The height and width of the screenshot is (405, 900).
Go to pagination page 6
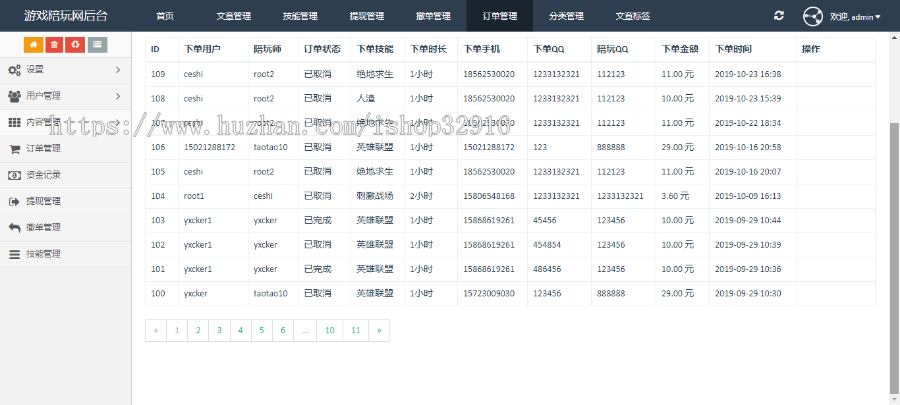tap(283, 330)
